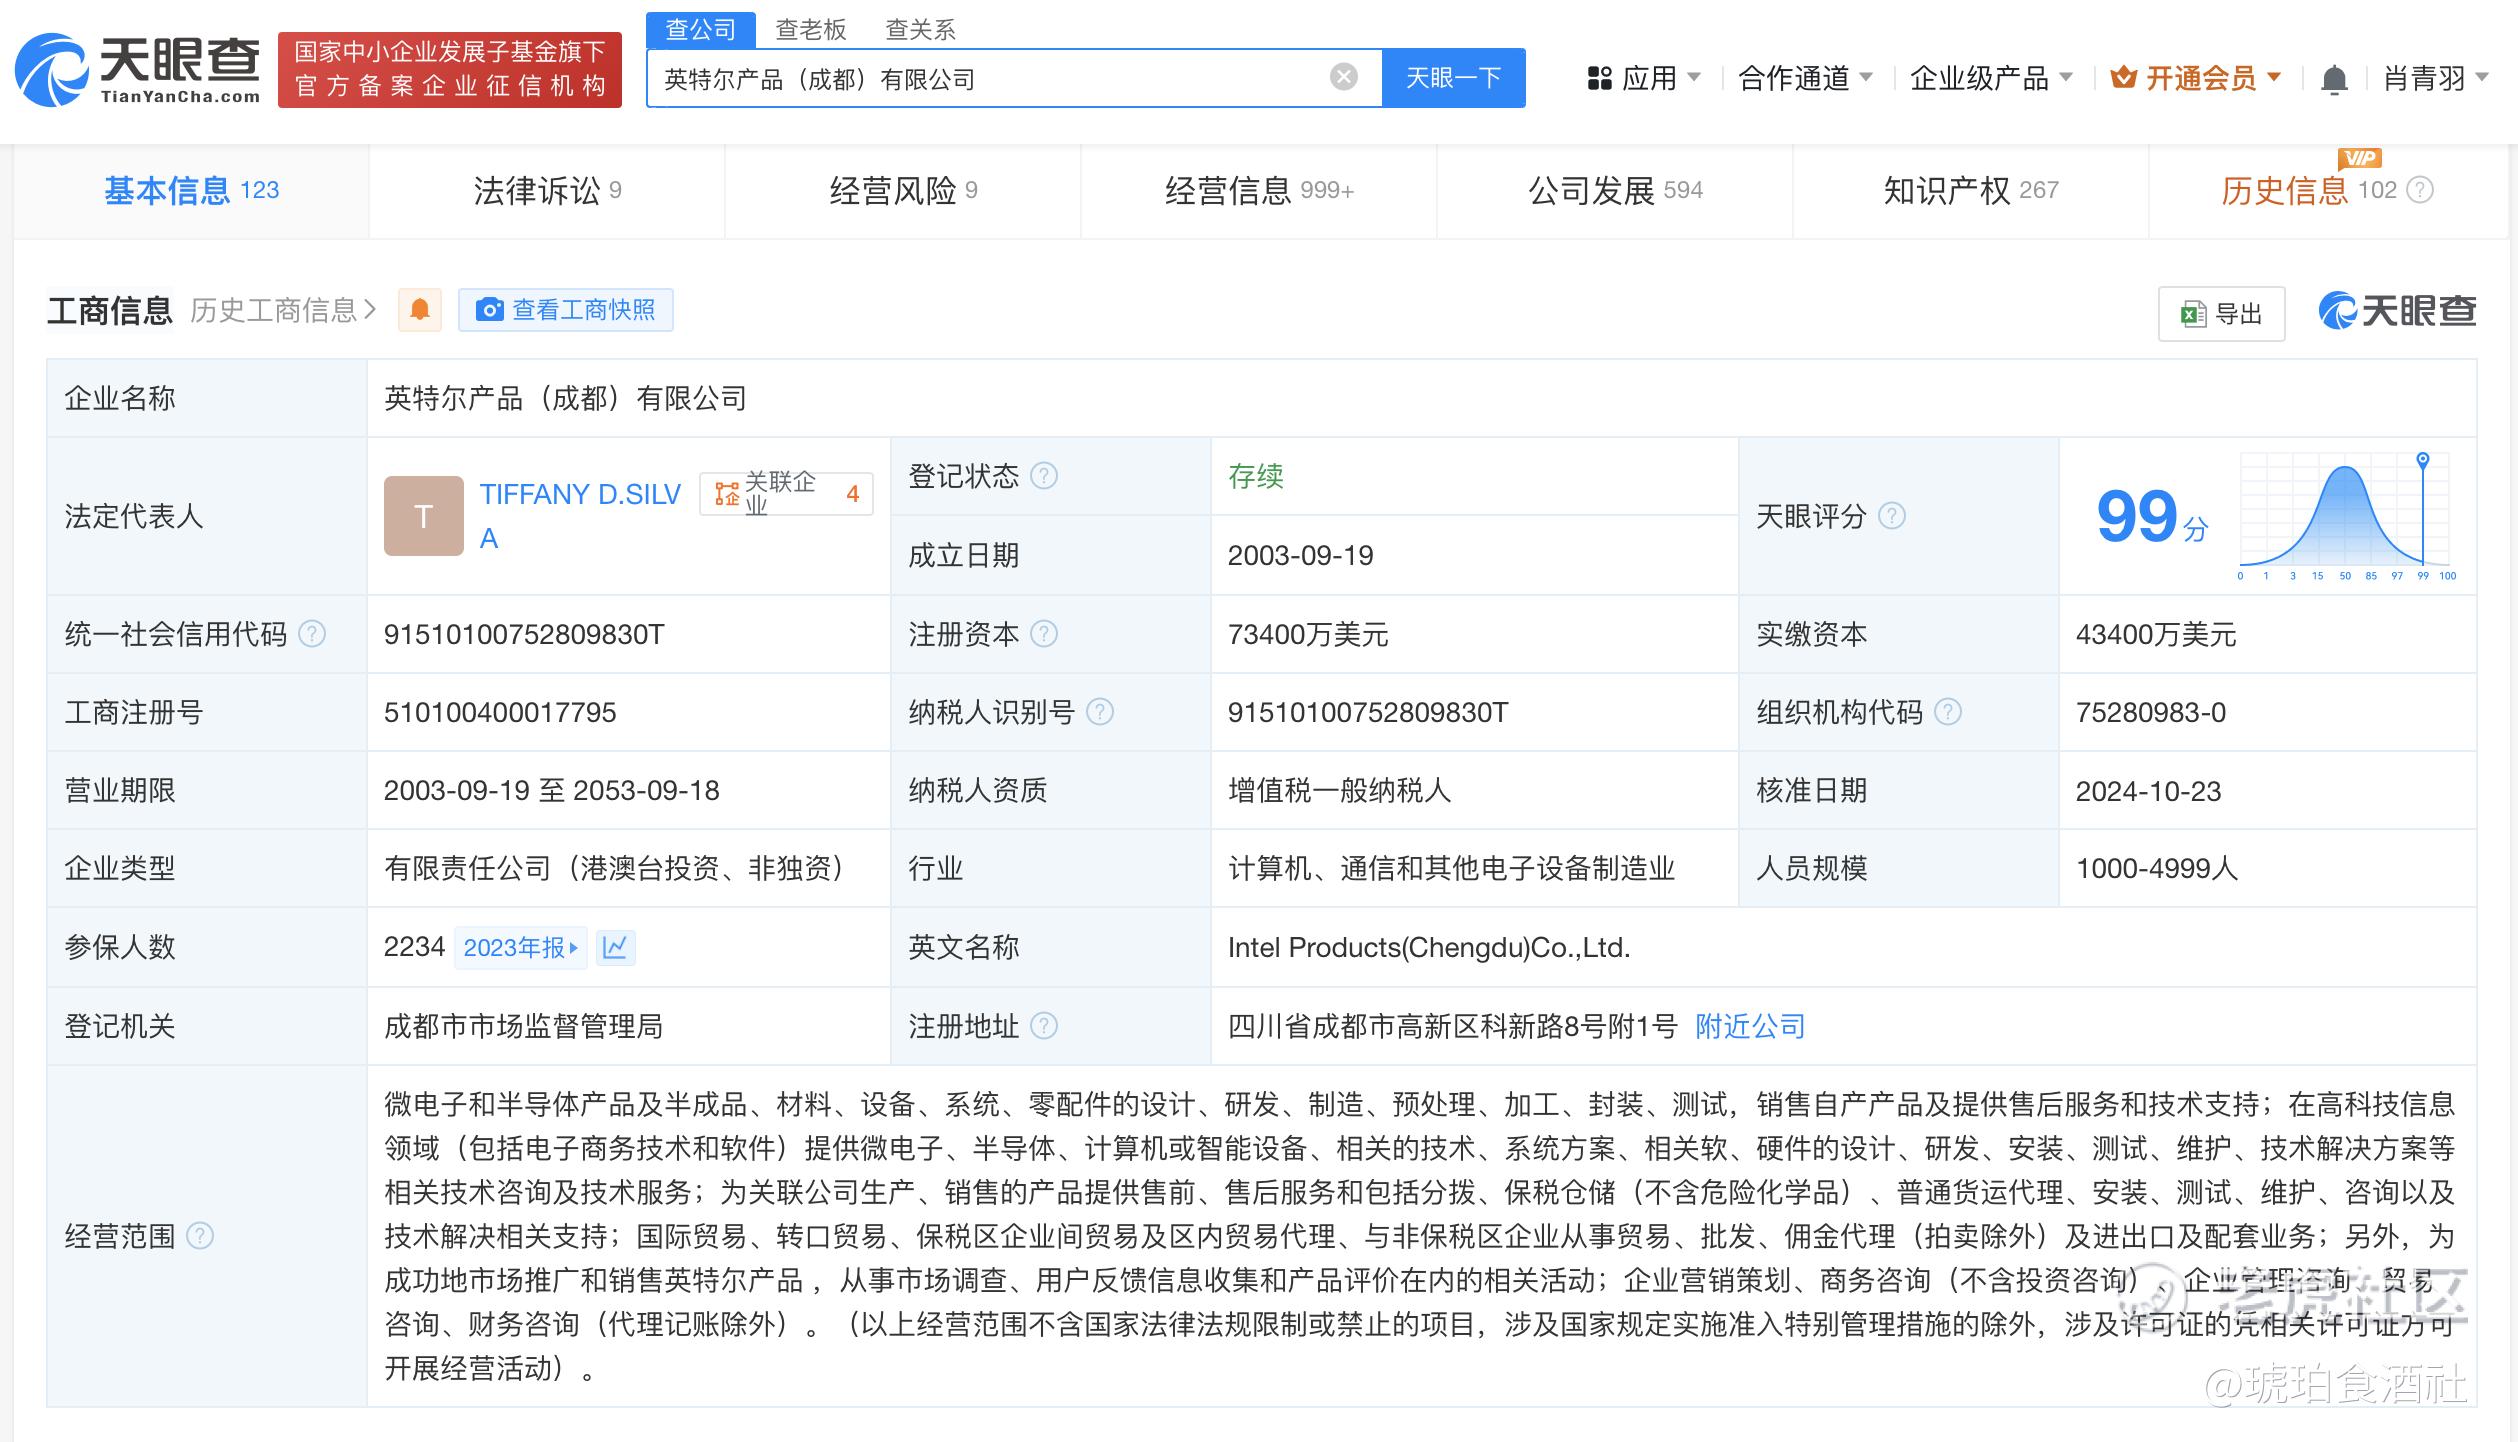Click the help icon next to 注册资本

[1046, 634]
